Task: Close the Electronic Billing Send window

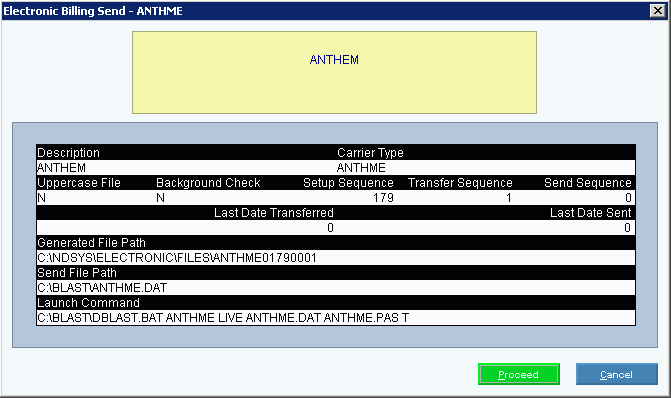Action: [658, 10]
